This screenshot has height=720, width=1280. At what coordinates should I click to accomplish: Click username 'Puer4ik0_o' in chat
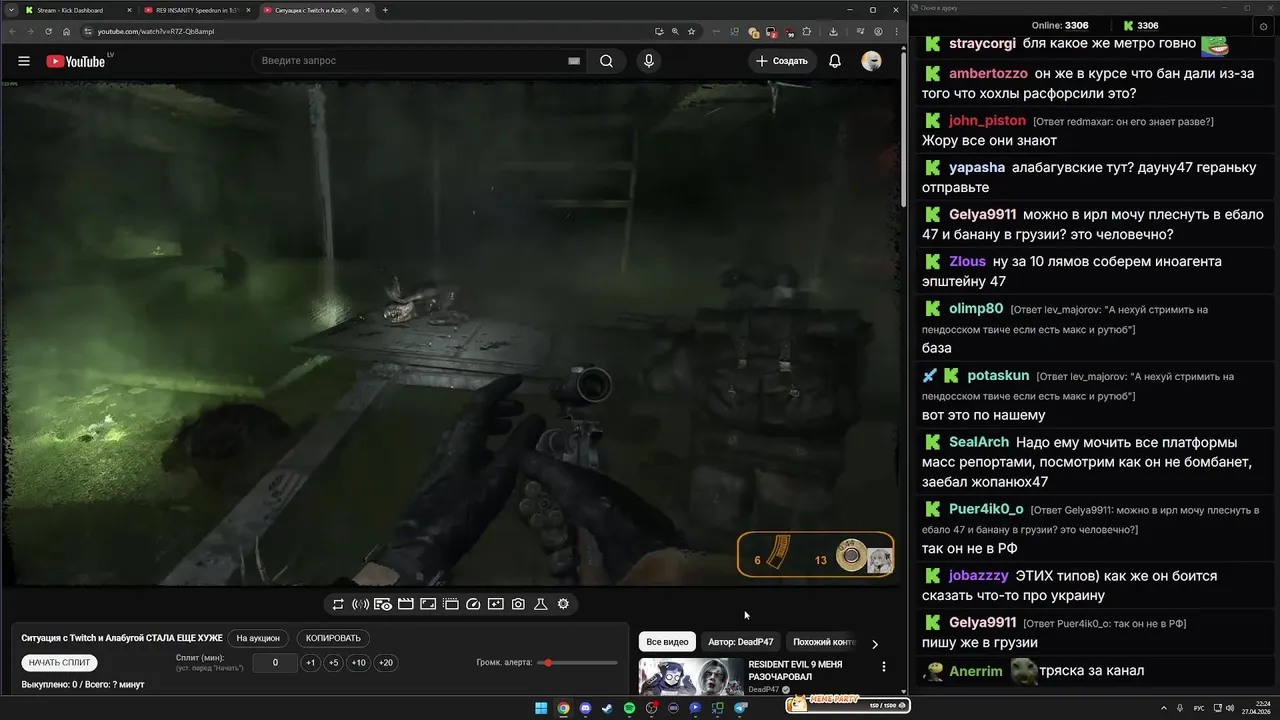tap(986, 509)
